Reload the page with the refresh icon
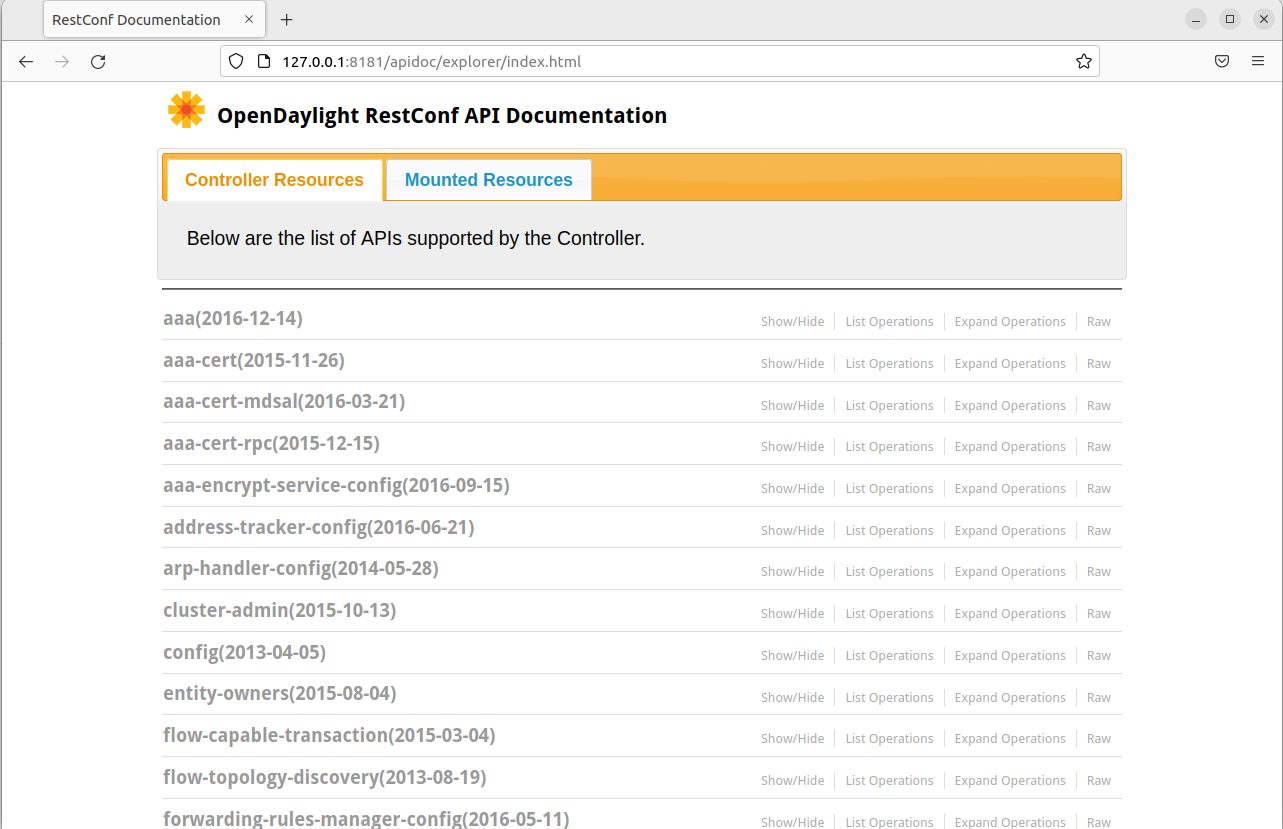The height and width of the screenshot is (829, 1283). click(98, 61)
